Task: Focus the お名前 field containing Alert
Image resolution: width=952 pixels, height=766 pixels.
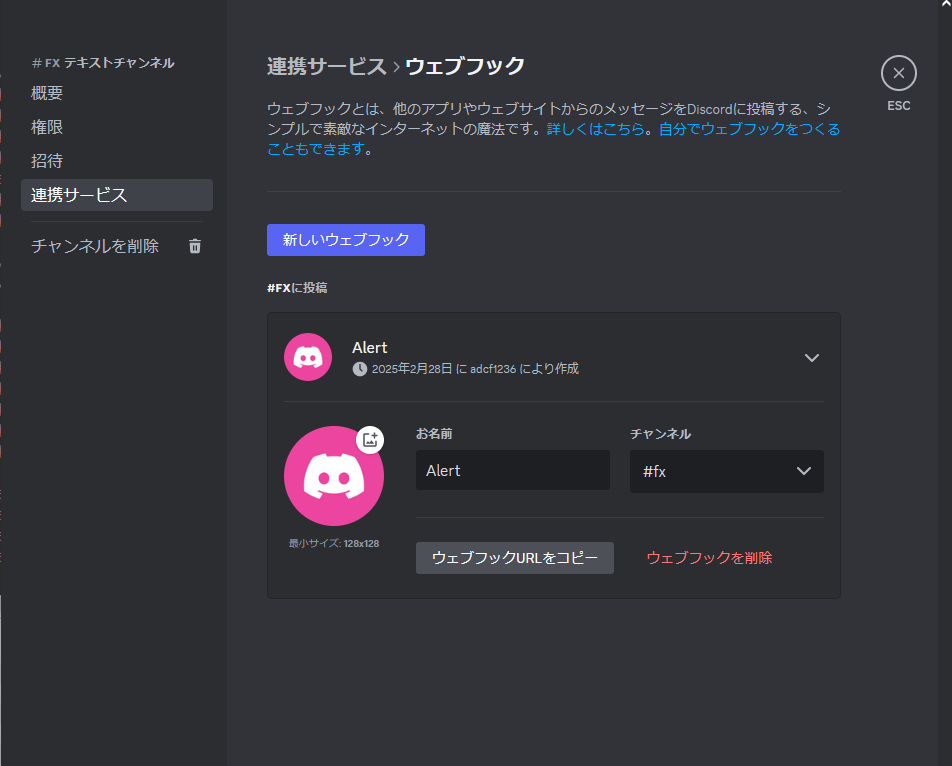Action: (x=513, y=470)
